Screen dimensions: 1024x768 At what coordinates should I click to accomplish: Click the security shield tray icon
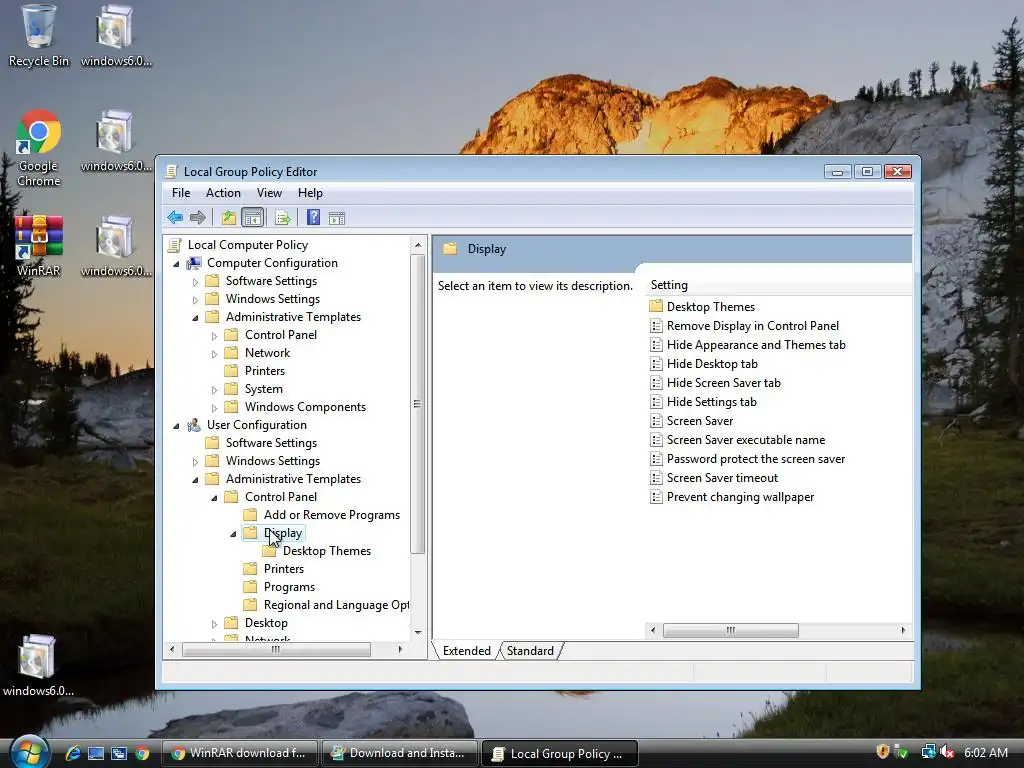[x=882, y=752]
